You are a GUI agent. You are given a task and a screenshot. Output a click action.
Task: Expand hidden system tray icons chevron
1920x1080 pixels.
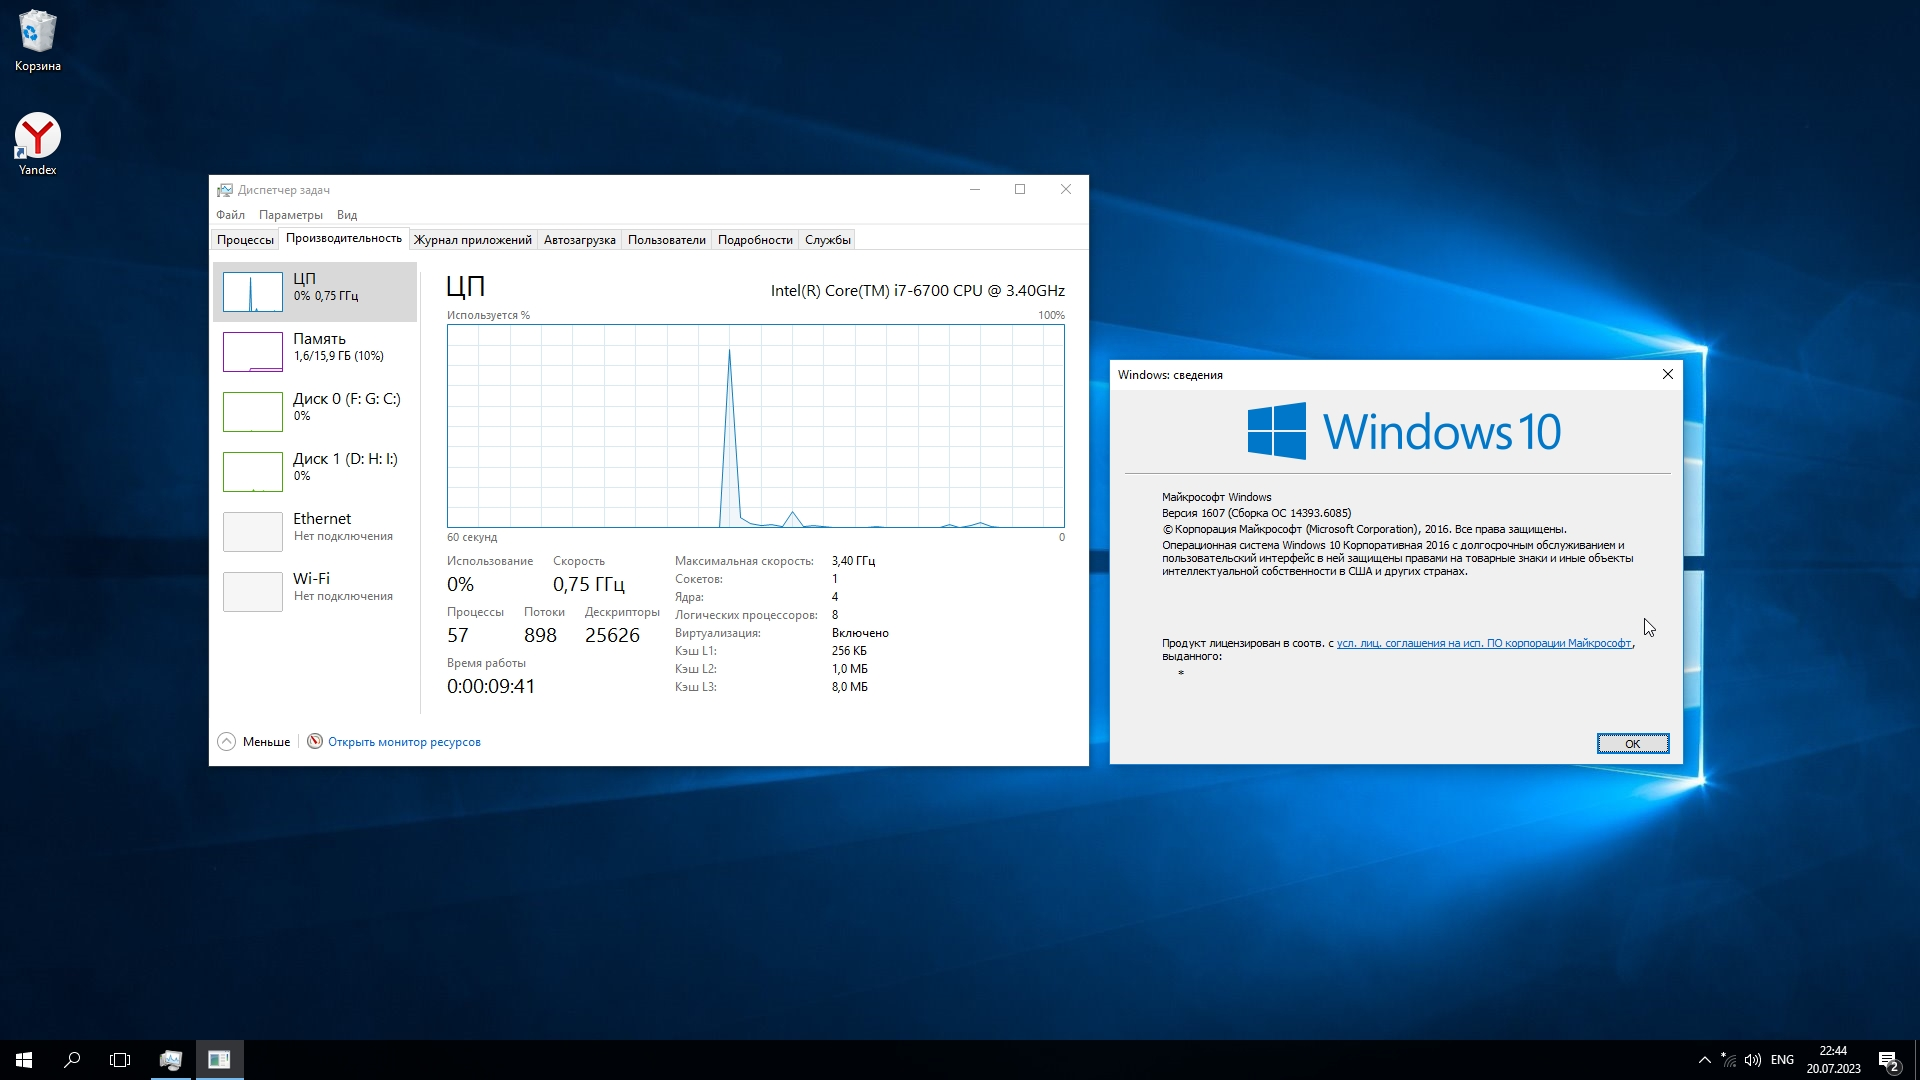1704,1060
